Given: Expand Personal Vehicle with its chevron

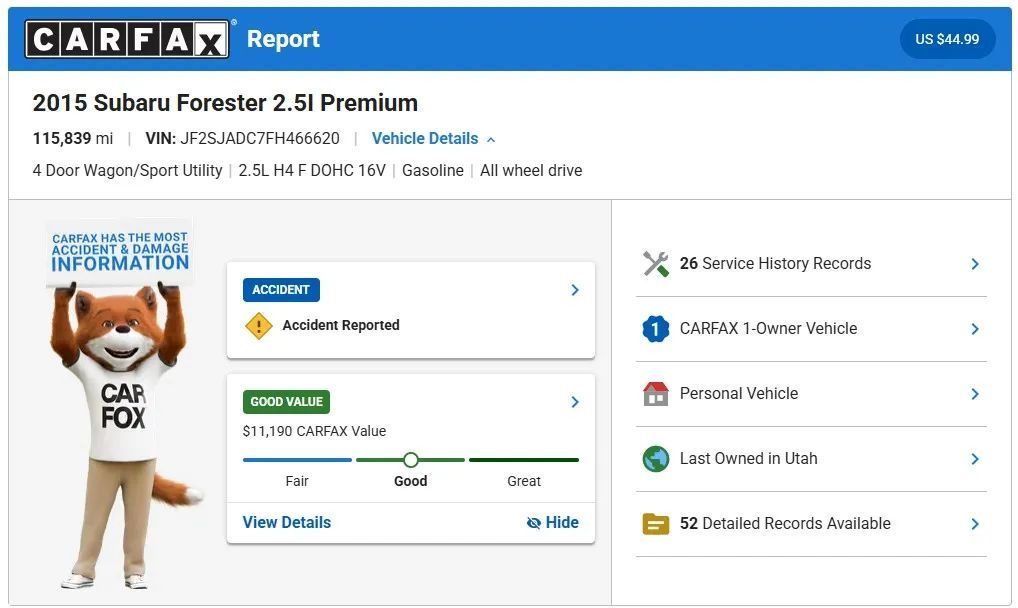Looking at the screenshot, I should [975, 394].
